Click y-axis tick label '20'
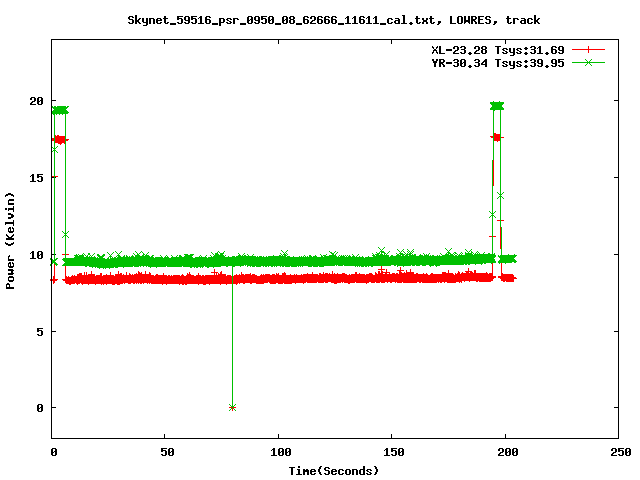 pyautogui.click(x=37, y=101)
